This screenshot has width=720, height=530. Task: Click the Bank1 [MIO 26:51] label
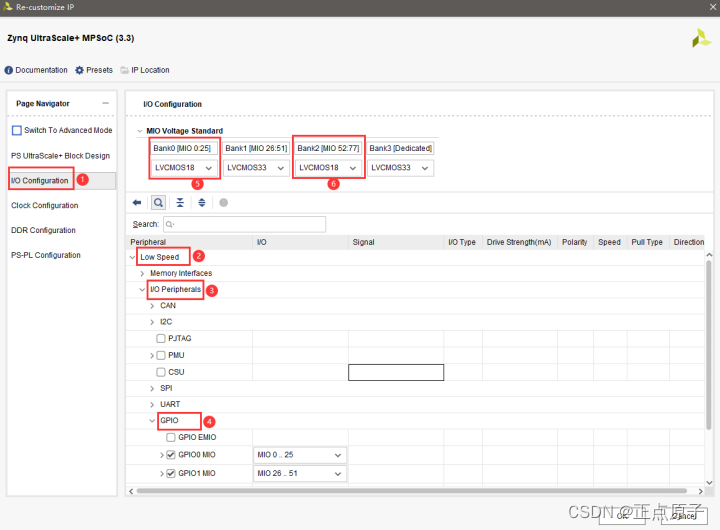click(256, 148)
